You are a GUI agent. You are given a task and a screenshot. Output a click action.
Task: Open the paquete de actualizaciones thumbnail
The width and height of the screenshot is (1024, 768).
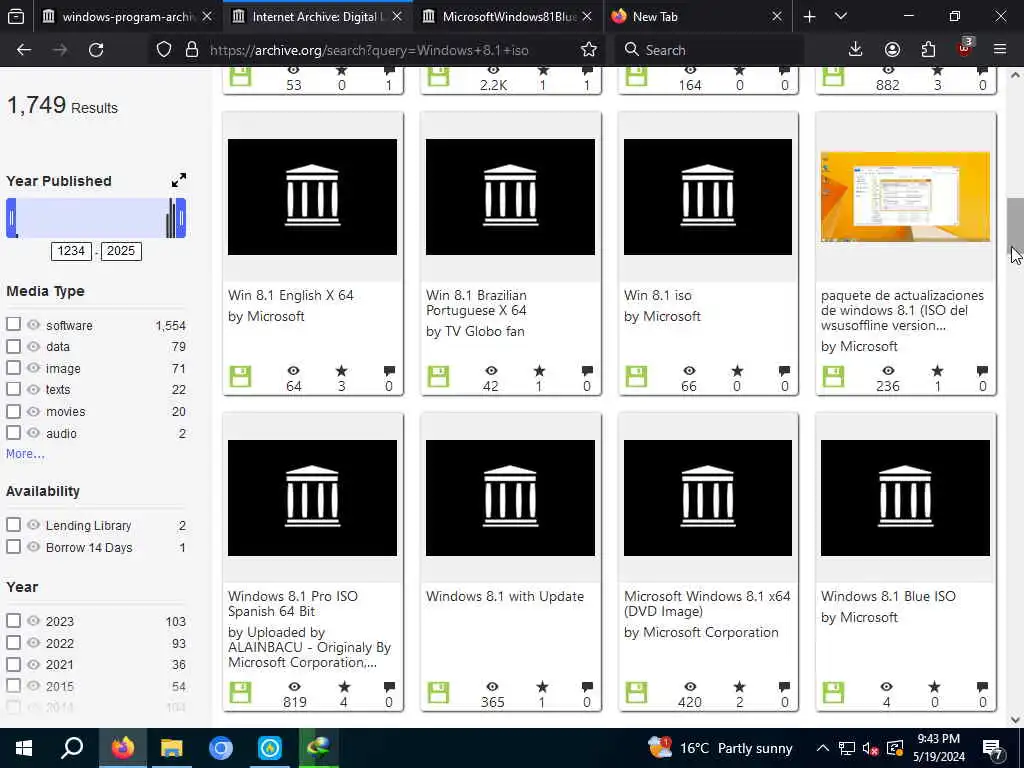pos(905,197)
